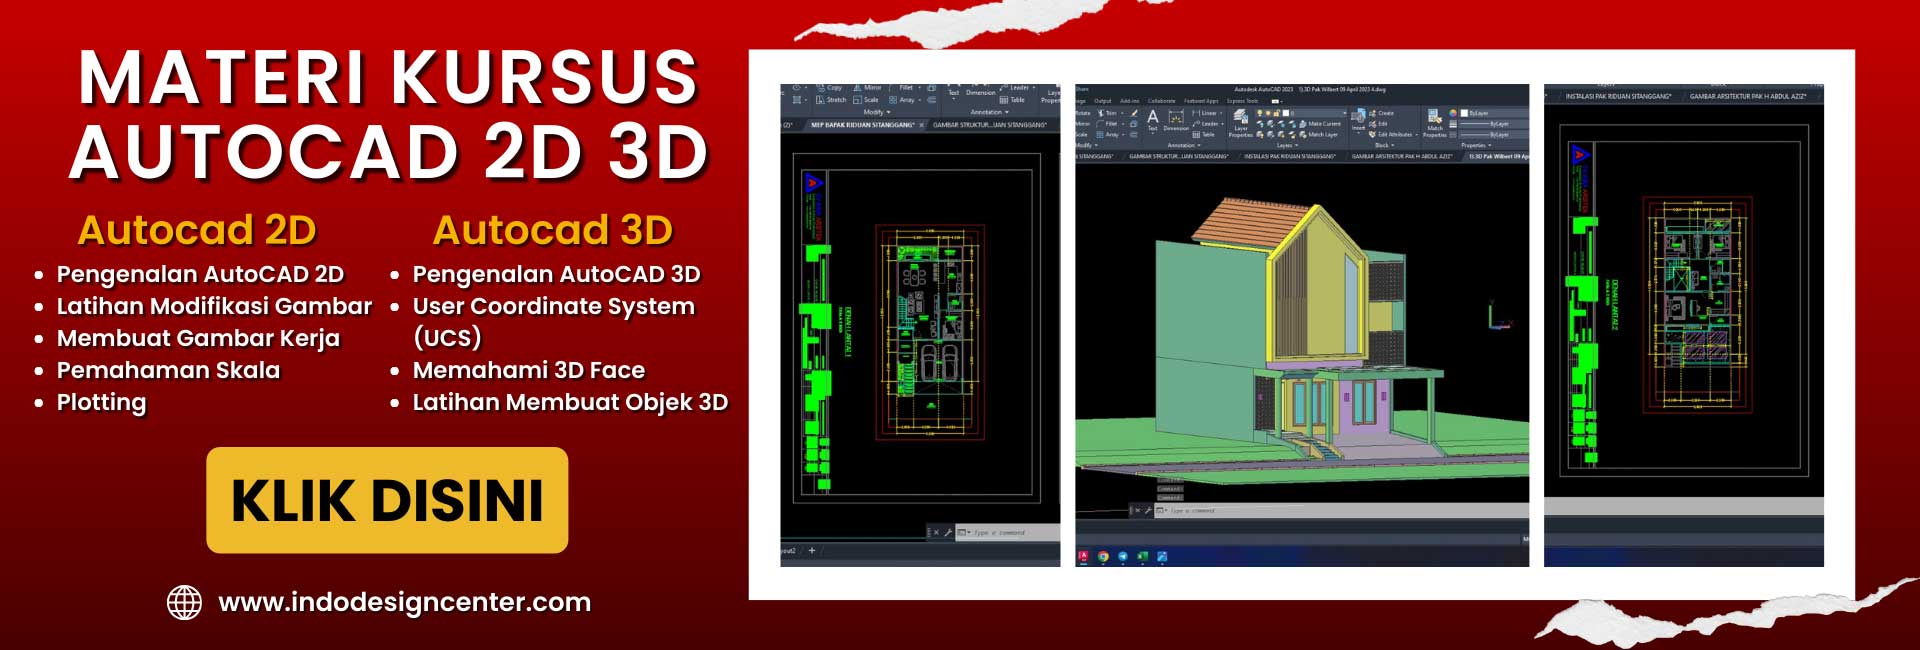This screenshot has width=1920, height=650.
Task: Select the Scale tool in left screenshot
Action: (866, 100)
